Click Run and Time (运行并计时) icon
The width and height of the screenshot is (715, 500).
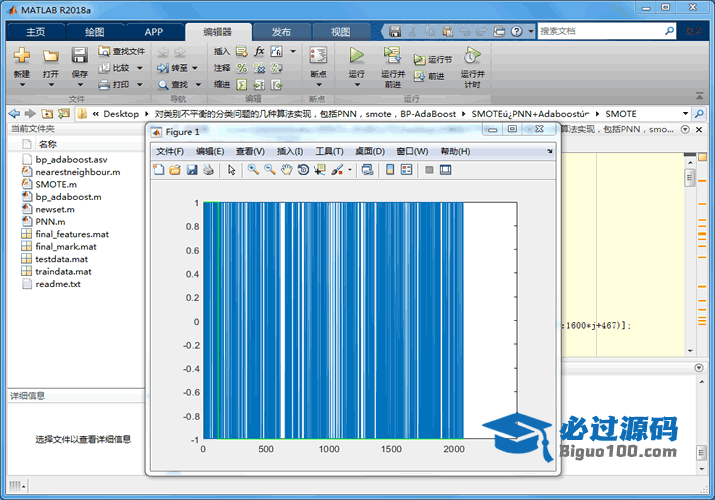(472, 55)
